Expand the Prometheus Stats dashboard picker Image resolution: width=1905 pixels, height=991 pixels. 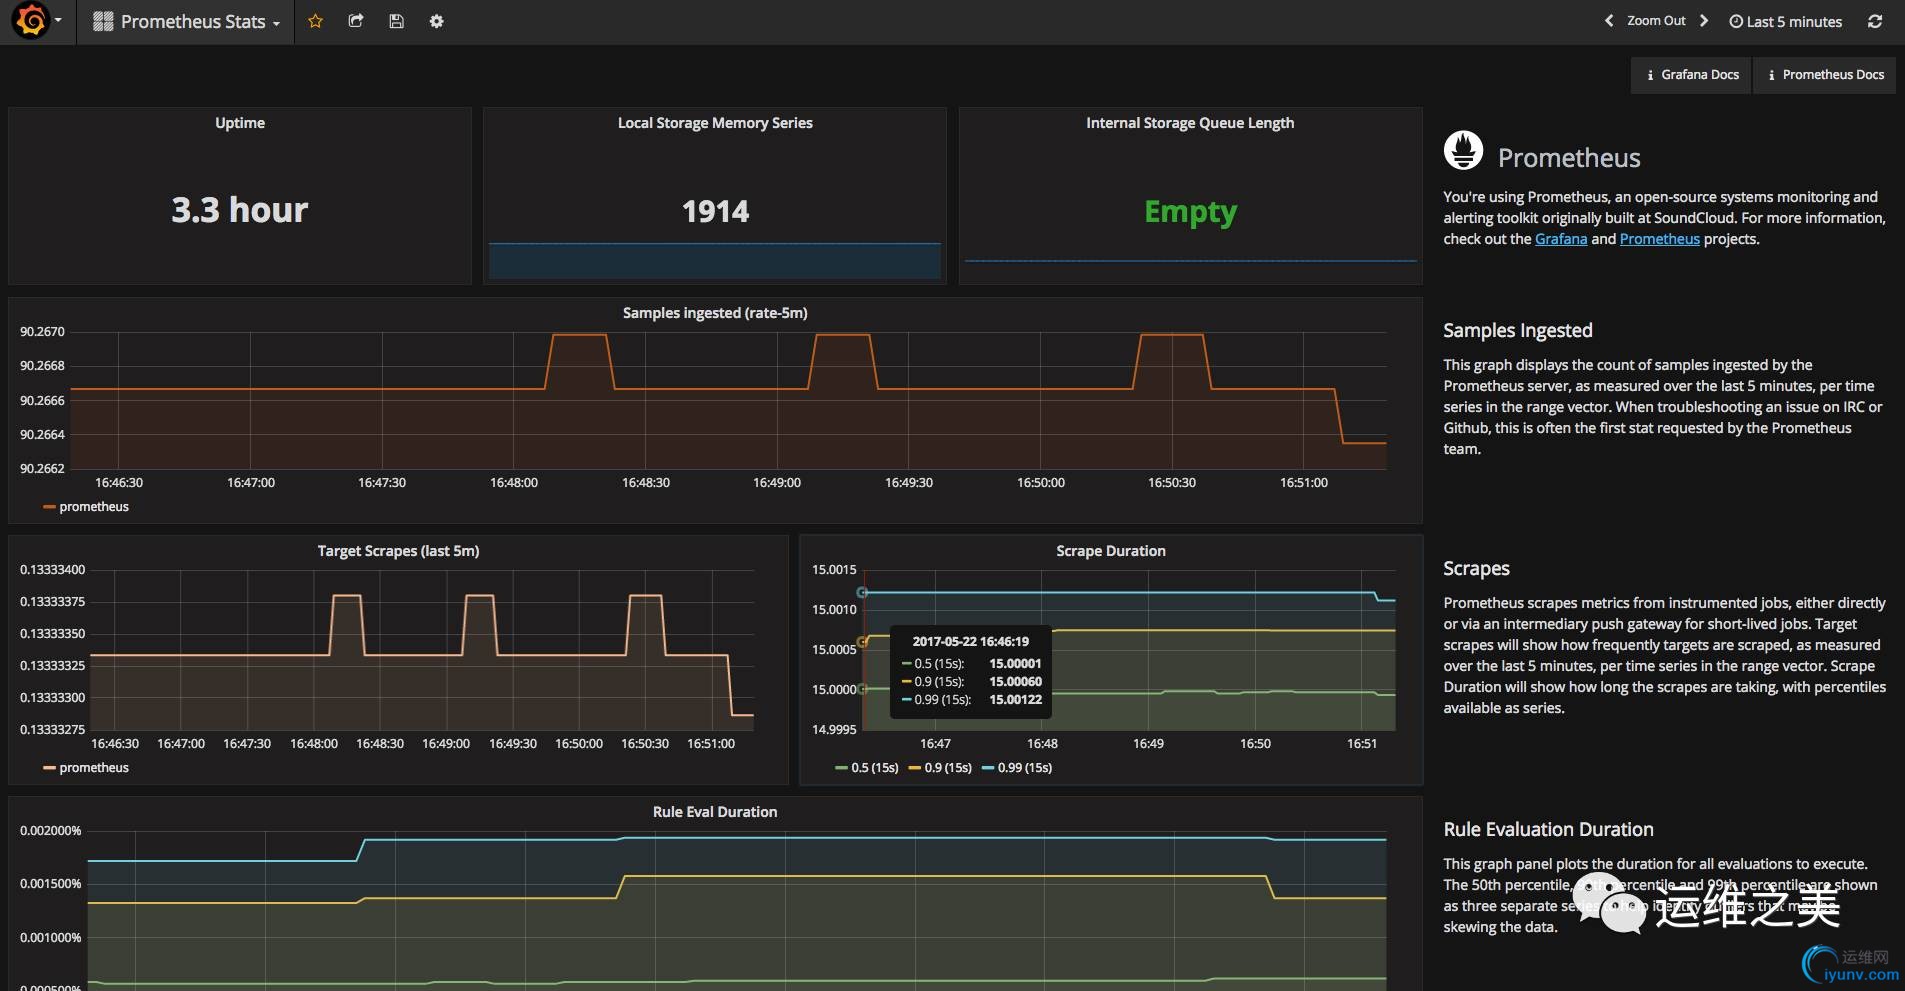[186, 22]
